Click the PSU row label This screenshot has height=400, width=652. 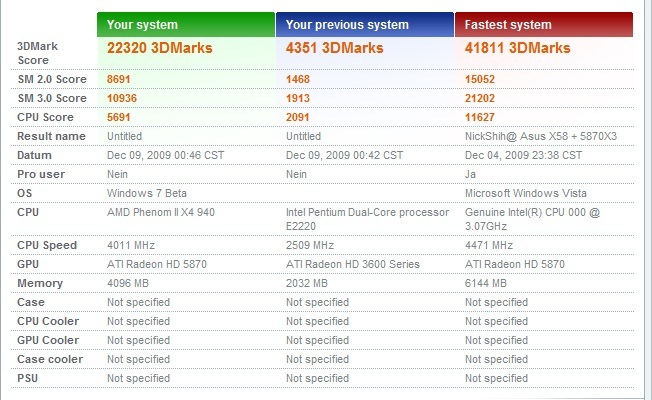[27, 378]
